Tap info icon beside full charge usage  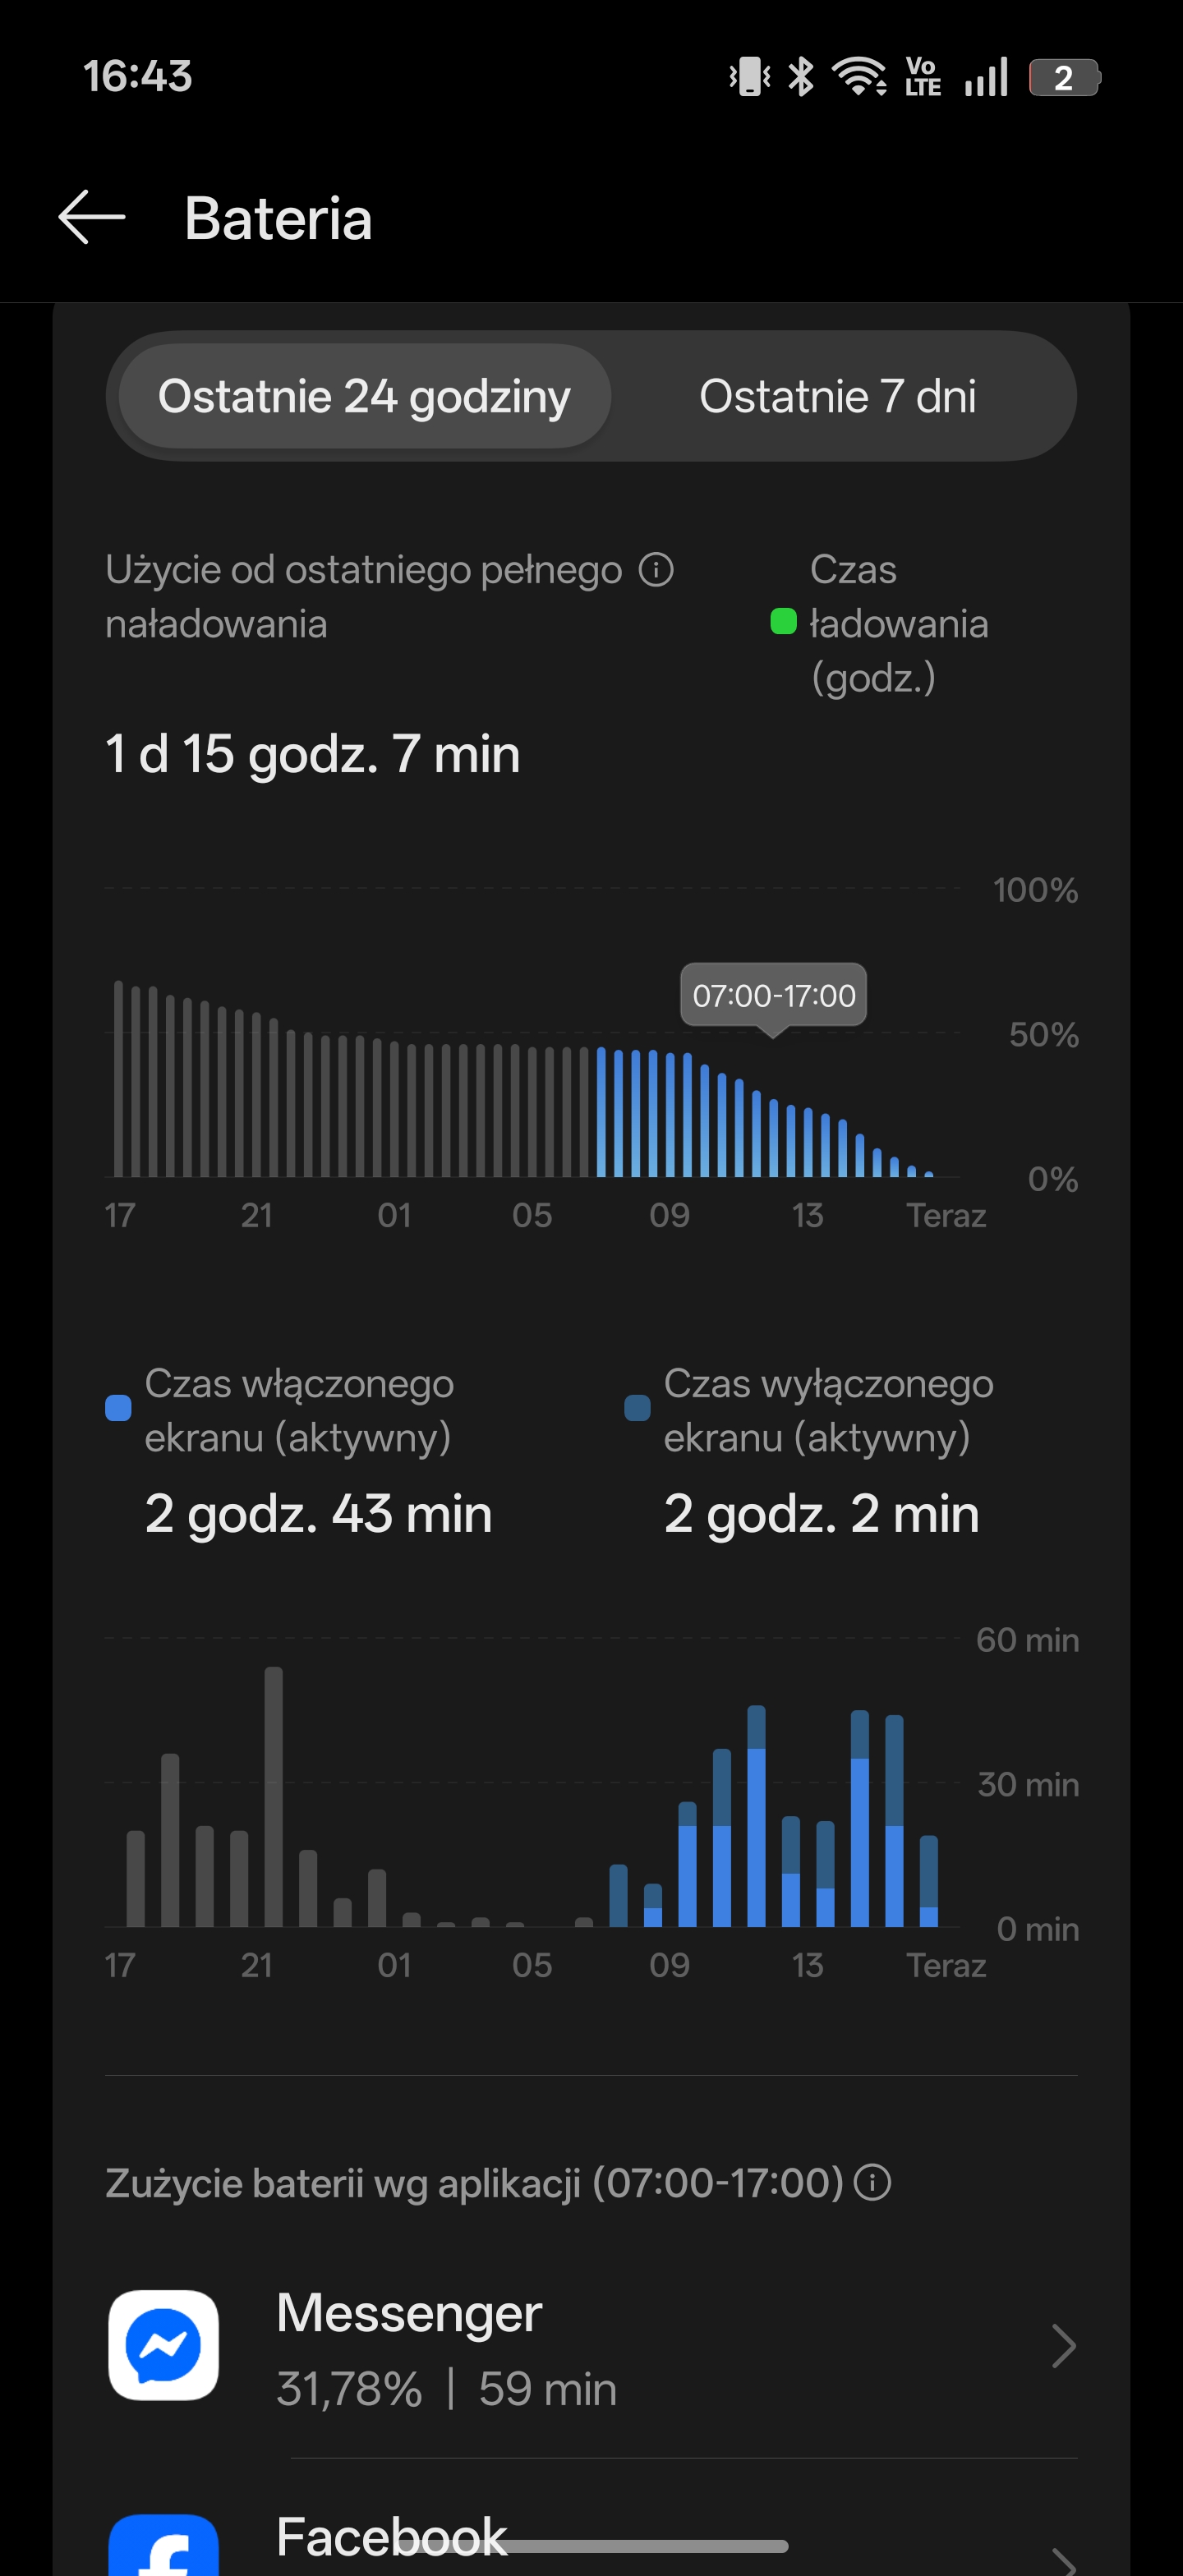click(x=656, y=570)
